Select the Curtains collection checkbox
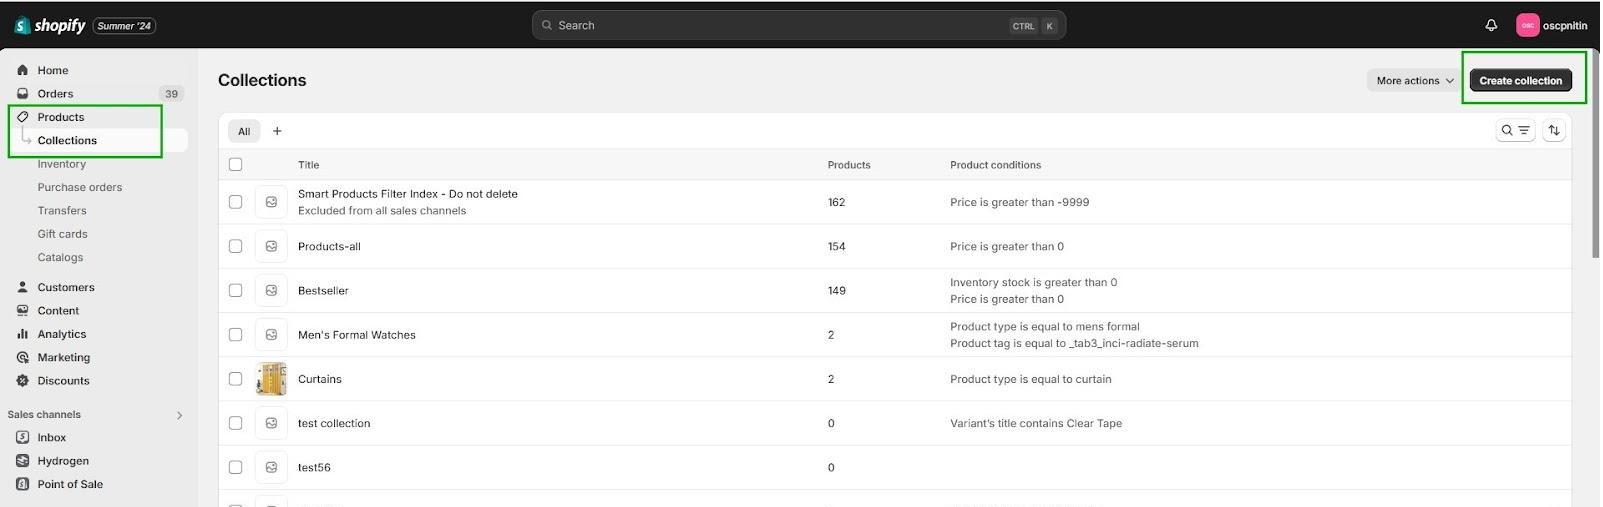Image resolution: width=1603 pixels, height=507 pixels. pos(236,379)
